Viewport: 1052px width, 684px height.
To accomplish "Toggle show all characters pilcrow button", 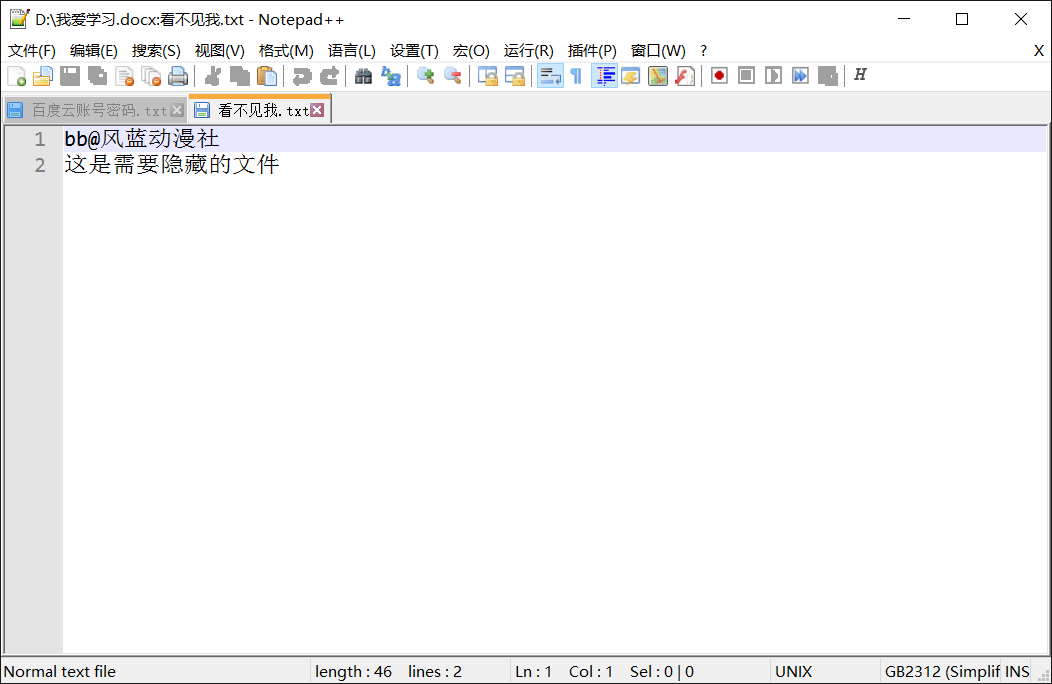I will tap(576, 76).
